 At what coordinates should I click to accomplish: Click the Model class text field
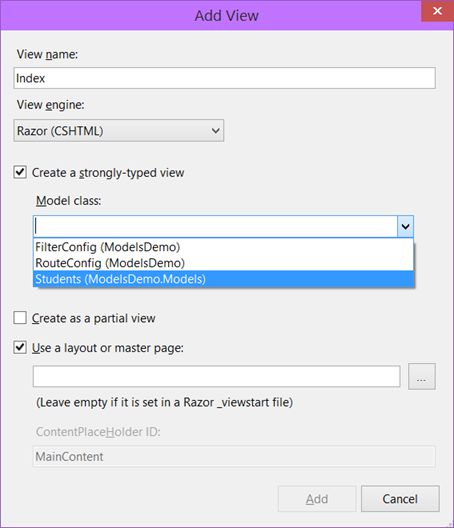[x=216, y=226]
